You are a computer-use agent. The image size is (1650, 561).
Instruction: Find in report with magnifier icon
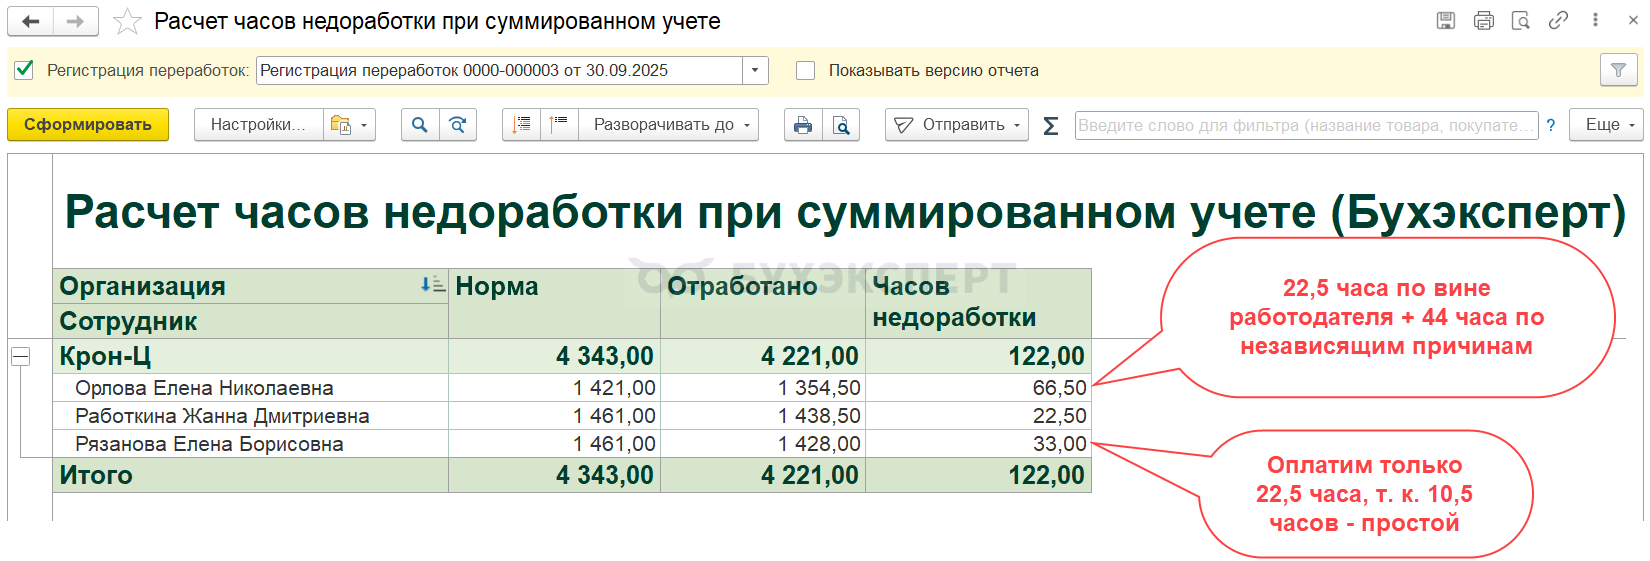(x=420, y=125)
